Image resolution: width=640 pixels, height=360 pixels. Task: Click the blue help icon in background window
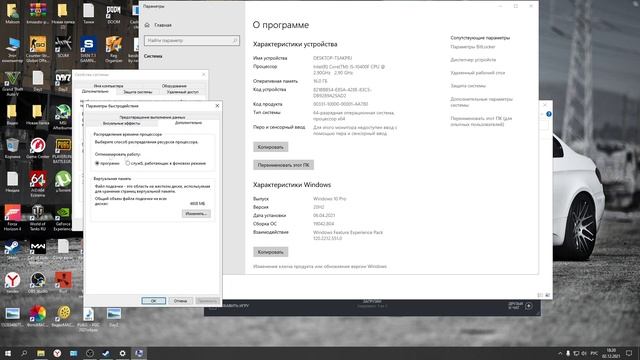(x=549, y=114)
